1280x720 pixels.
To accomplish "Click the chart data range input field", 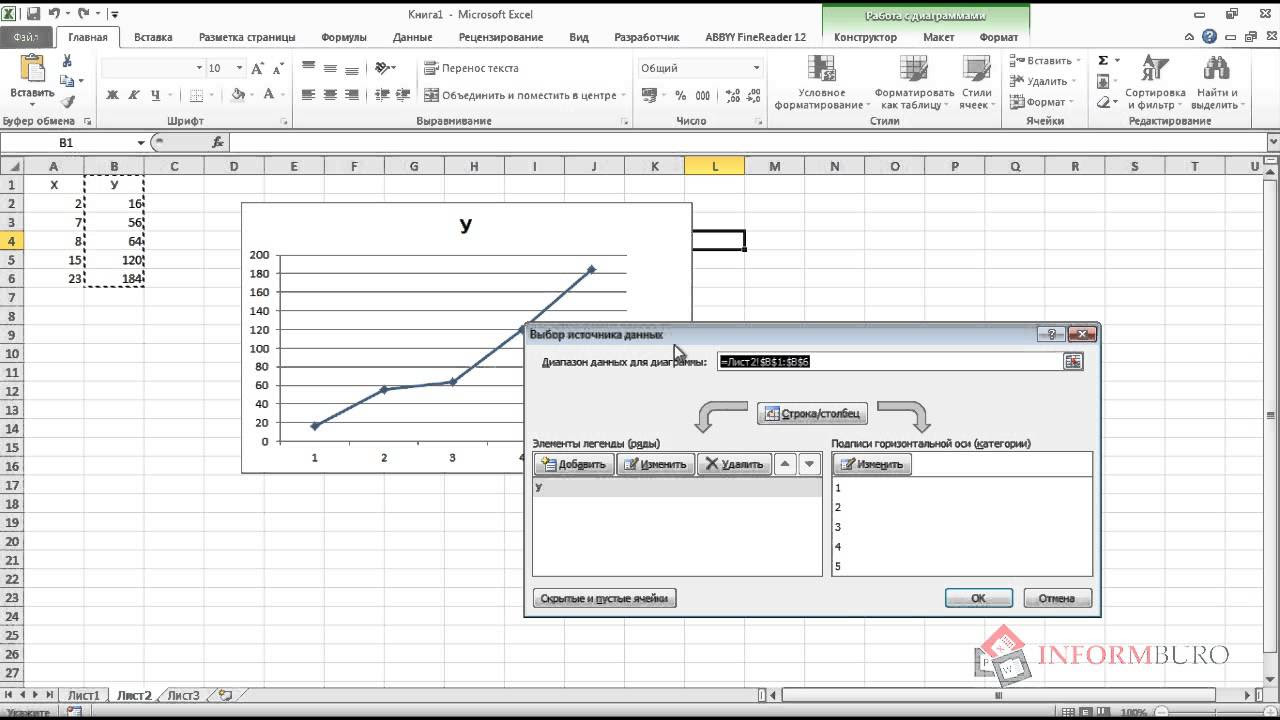I will click(889, 362).
